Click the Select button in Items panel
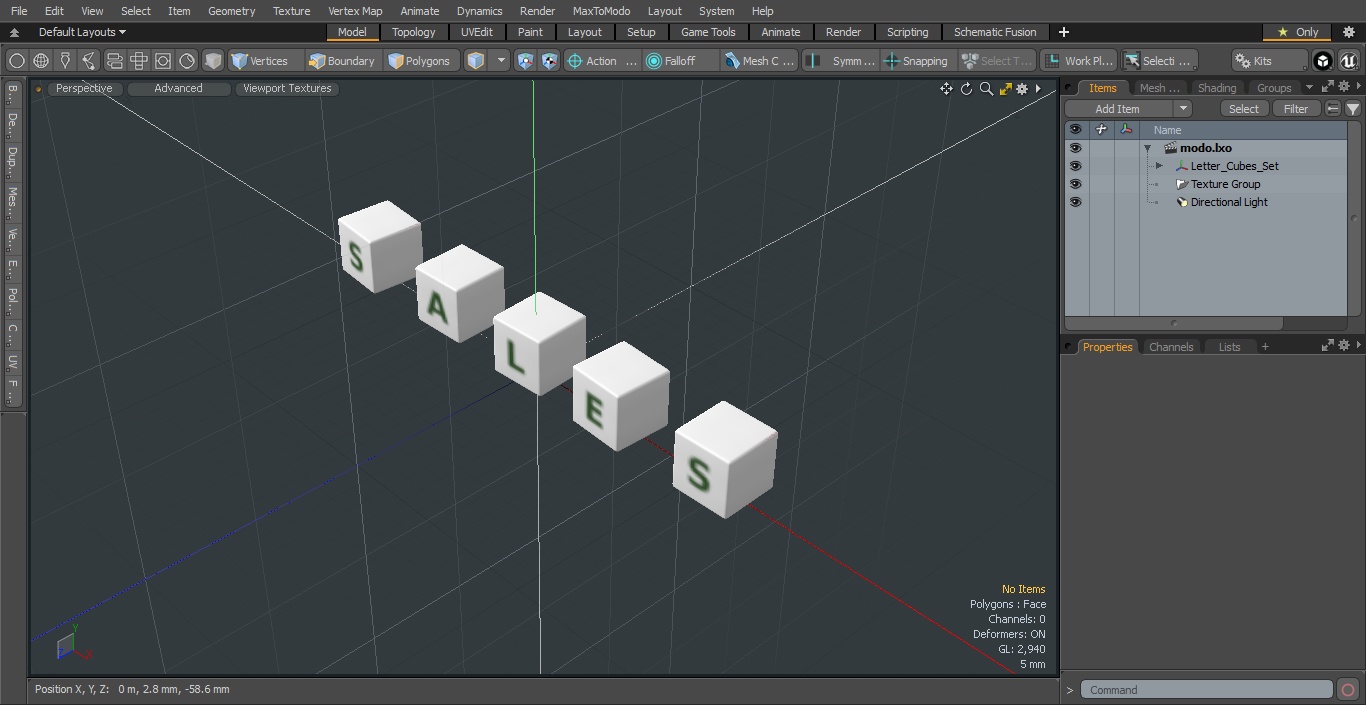 click(x=1244, y=109)
